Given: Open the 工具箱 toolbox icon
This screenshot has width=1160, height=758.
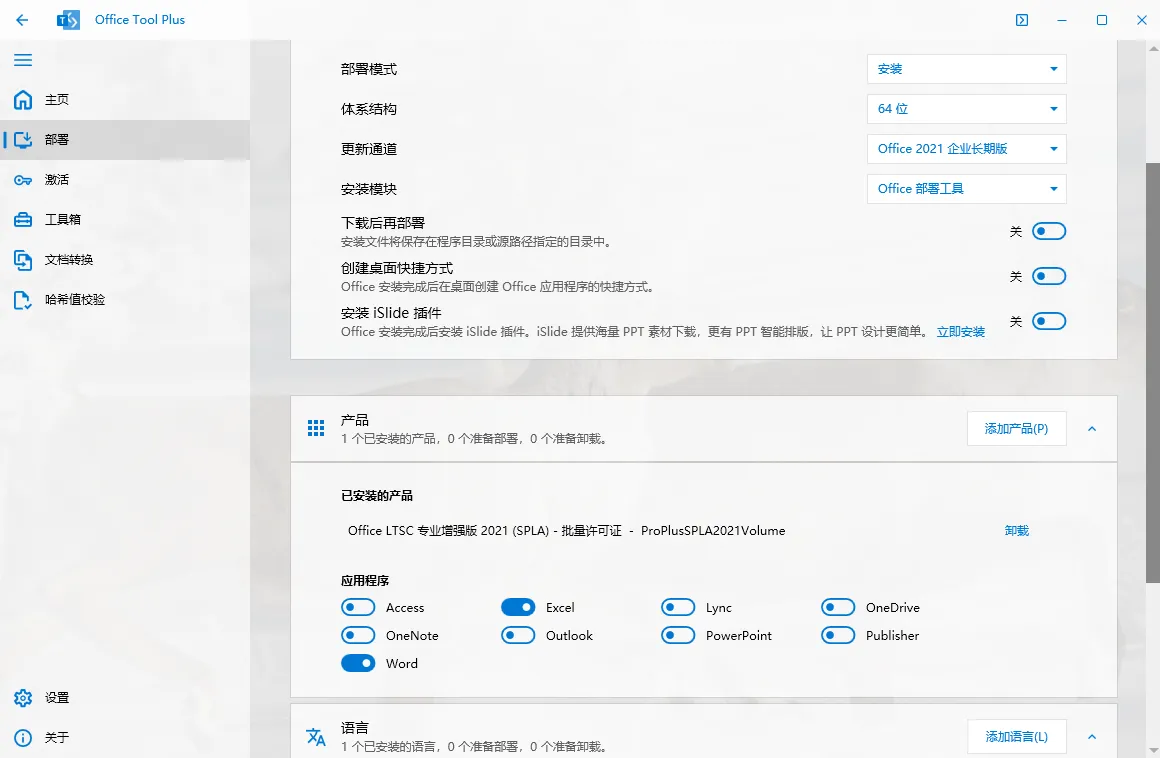Looking at the screenshot, I should 22,220.
